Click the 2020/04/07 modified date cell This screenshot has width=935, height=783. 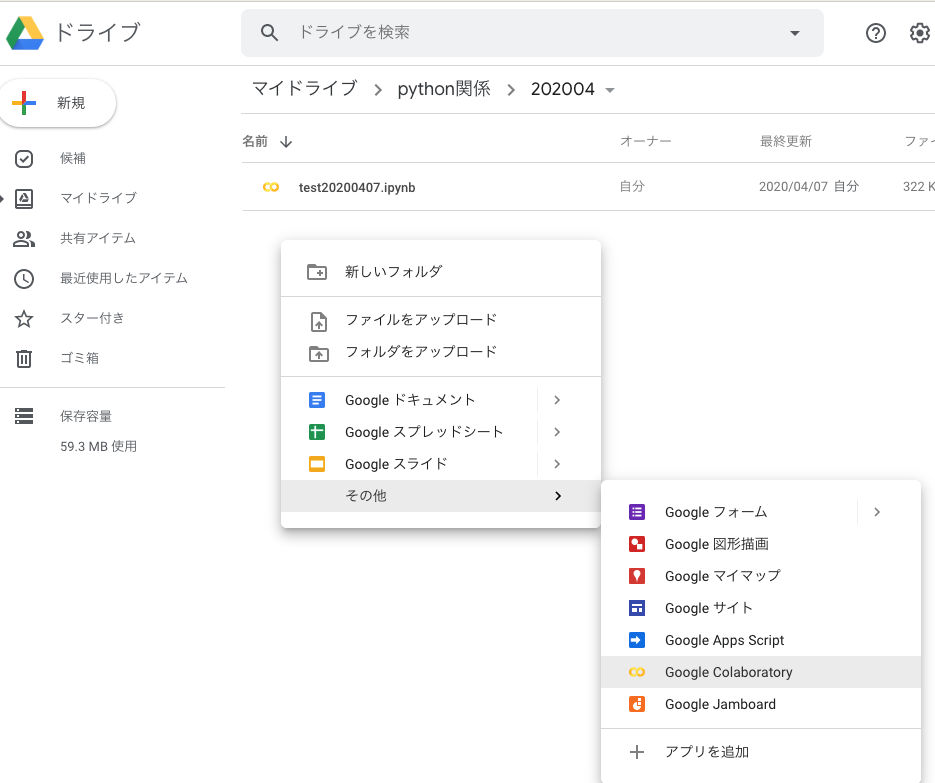[x=809, y=187]
